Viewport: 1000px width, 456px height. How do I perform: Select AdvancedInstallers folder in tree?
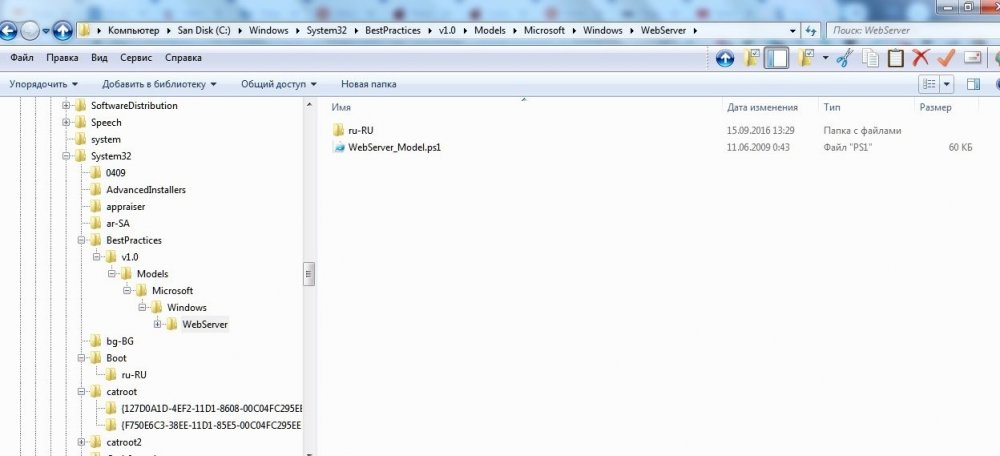(146, 189)
